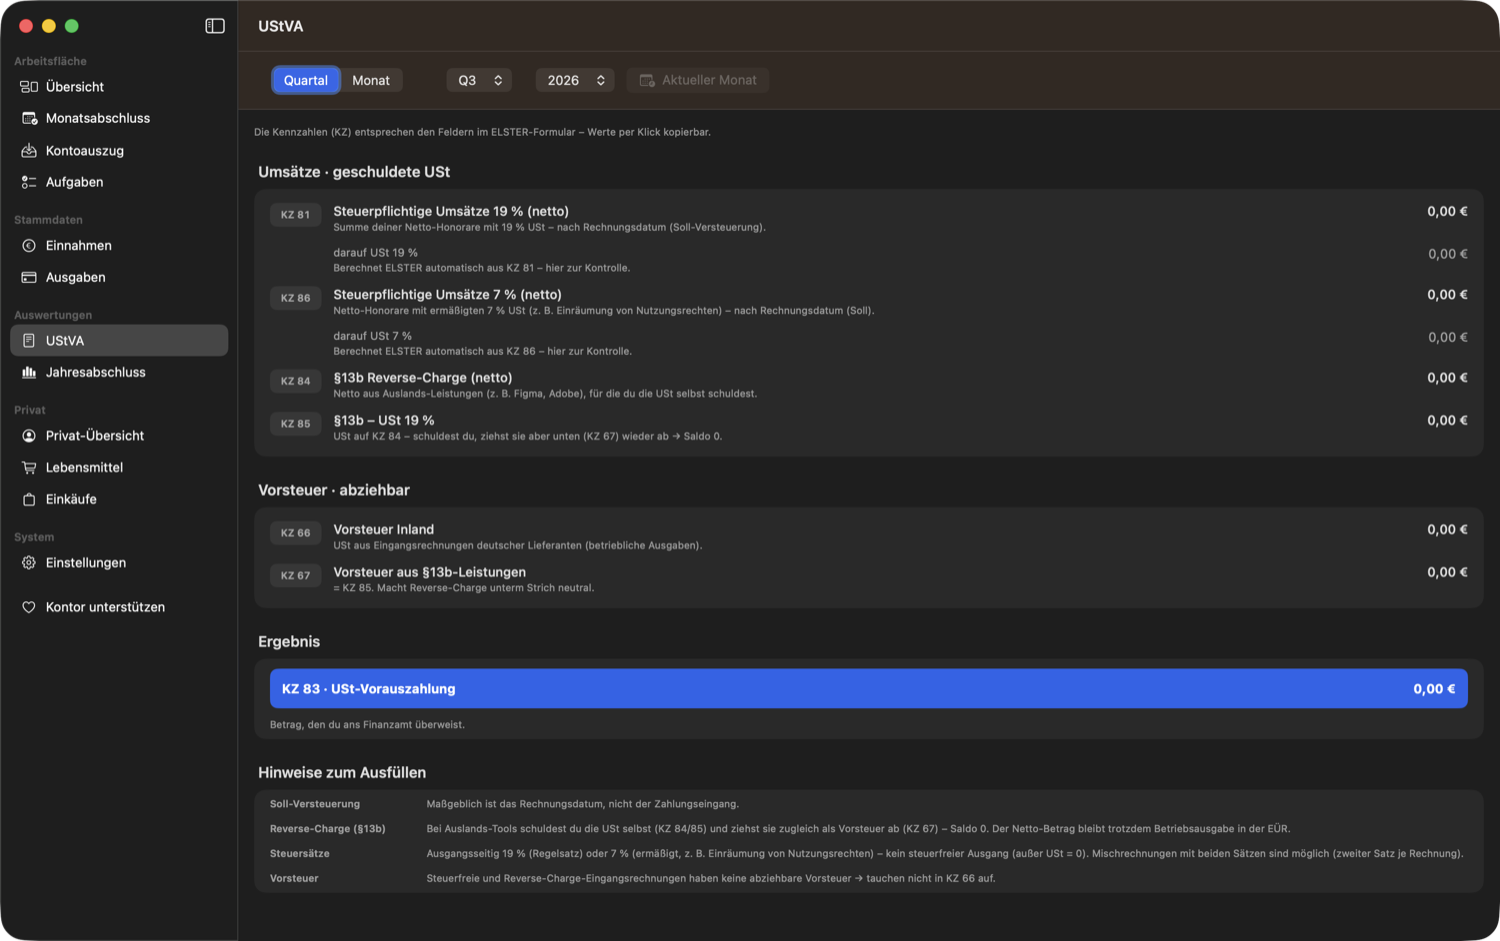This screenshot has width=1500, height=941.
Task: Open Übersicht icon in sidebar
Action: pyautogui.click(x=29, y=87)
